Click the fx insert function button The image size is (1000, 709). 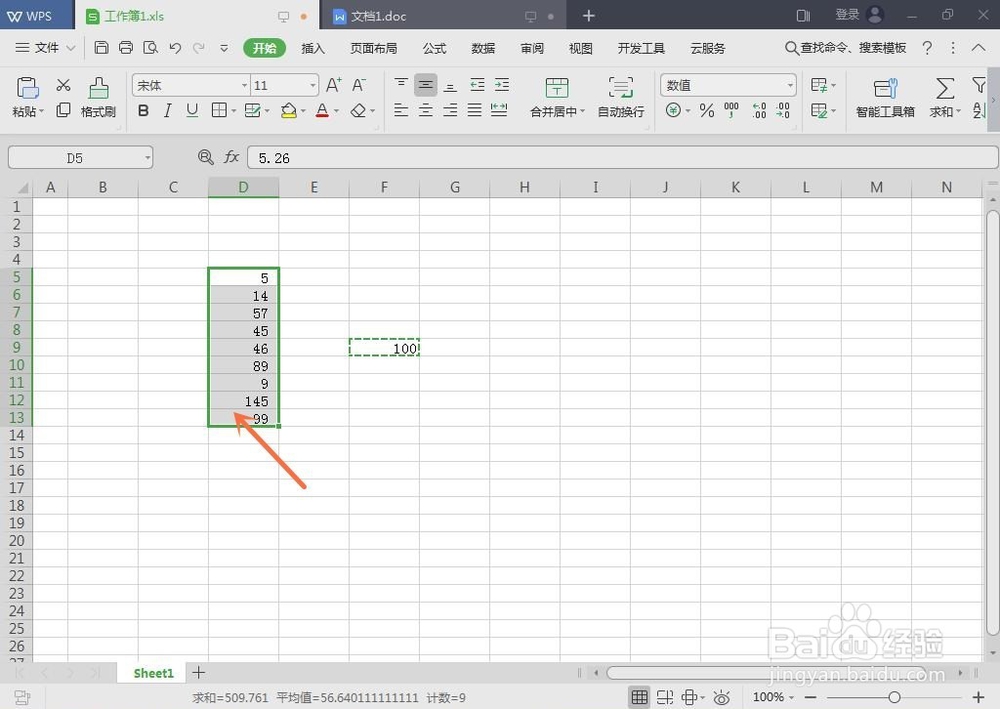pyautogui.click(x=232, y=157)
